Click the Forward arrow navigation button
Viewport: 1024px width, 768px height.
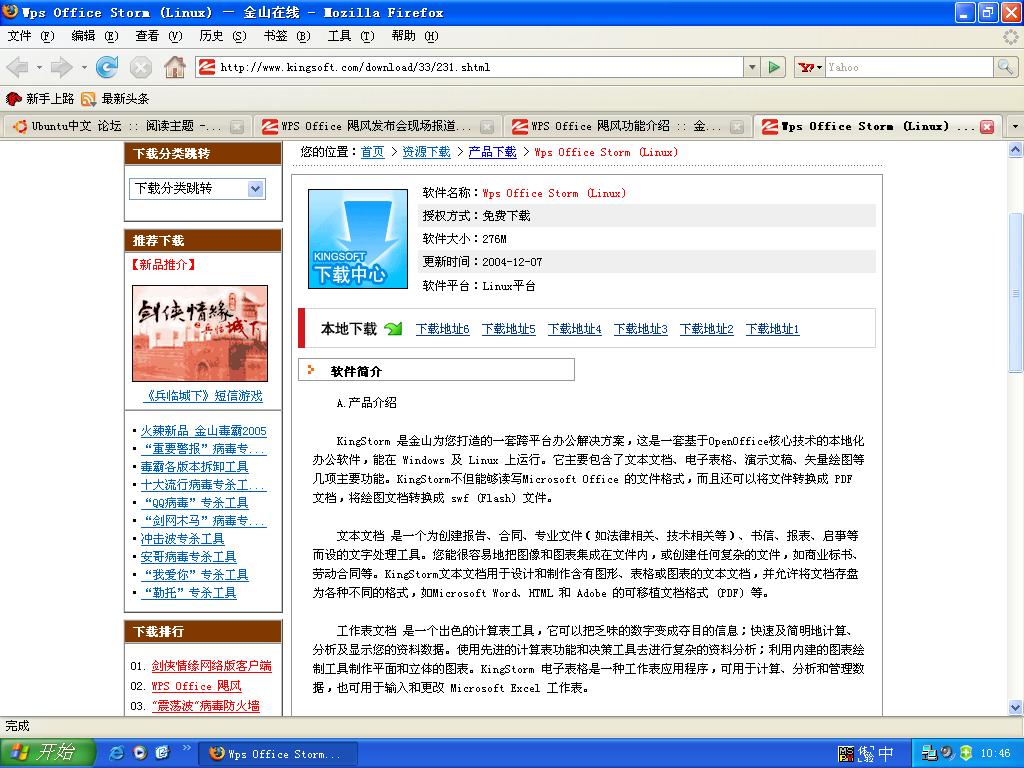pyautogui.click(x=61, y=67)
